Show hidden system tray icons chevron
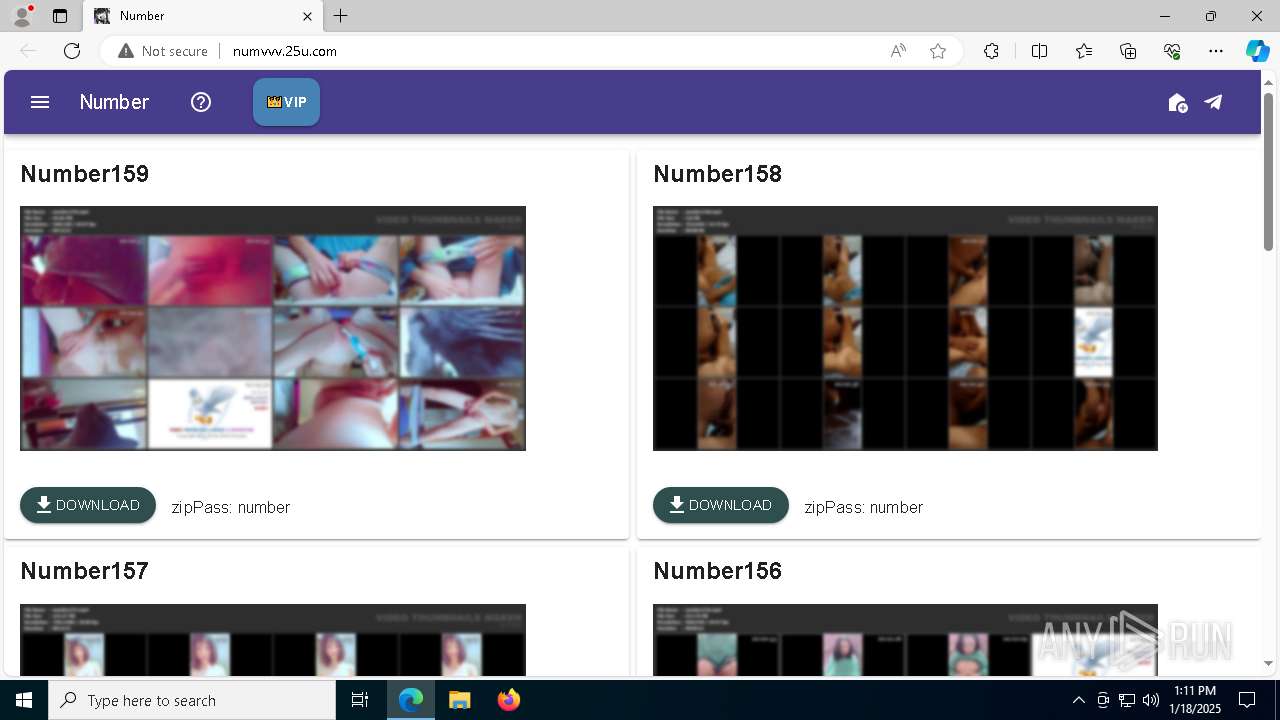1280x720 pixels. pyautogui.click(x=1078, y=700)
